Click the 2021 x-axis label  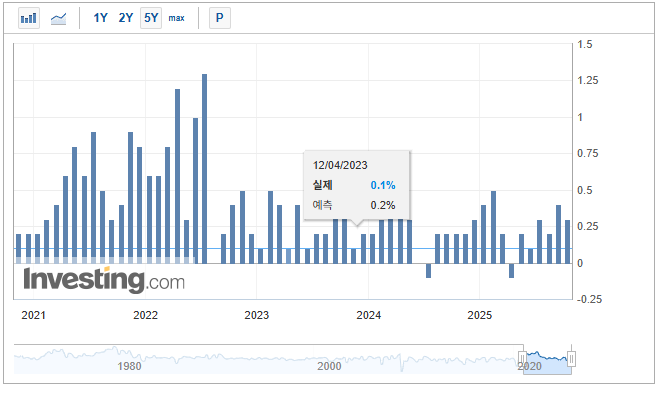coord(33,315)
